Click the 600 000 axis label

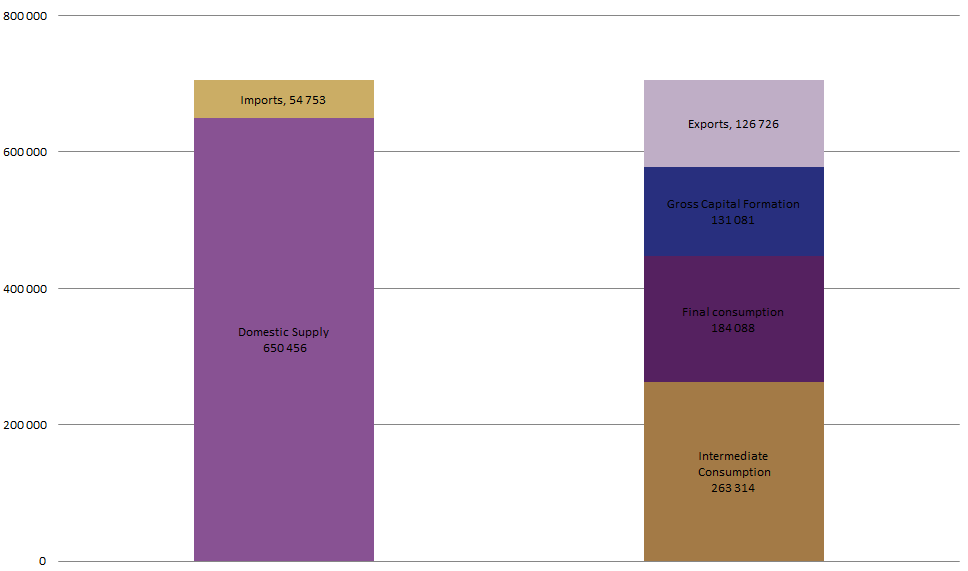25,152
